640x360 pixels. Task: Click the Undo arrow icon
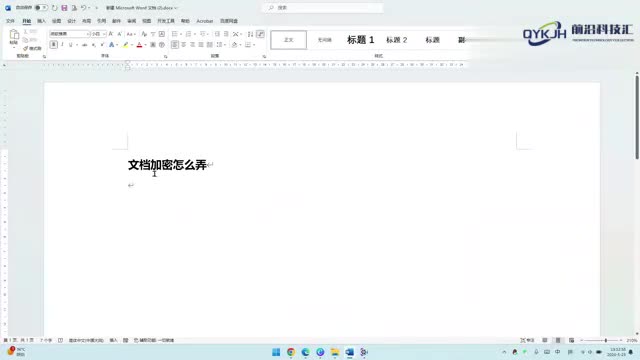(x=83, y=8)
